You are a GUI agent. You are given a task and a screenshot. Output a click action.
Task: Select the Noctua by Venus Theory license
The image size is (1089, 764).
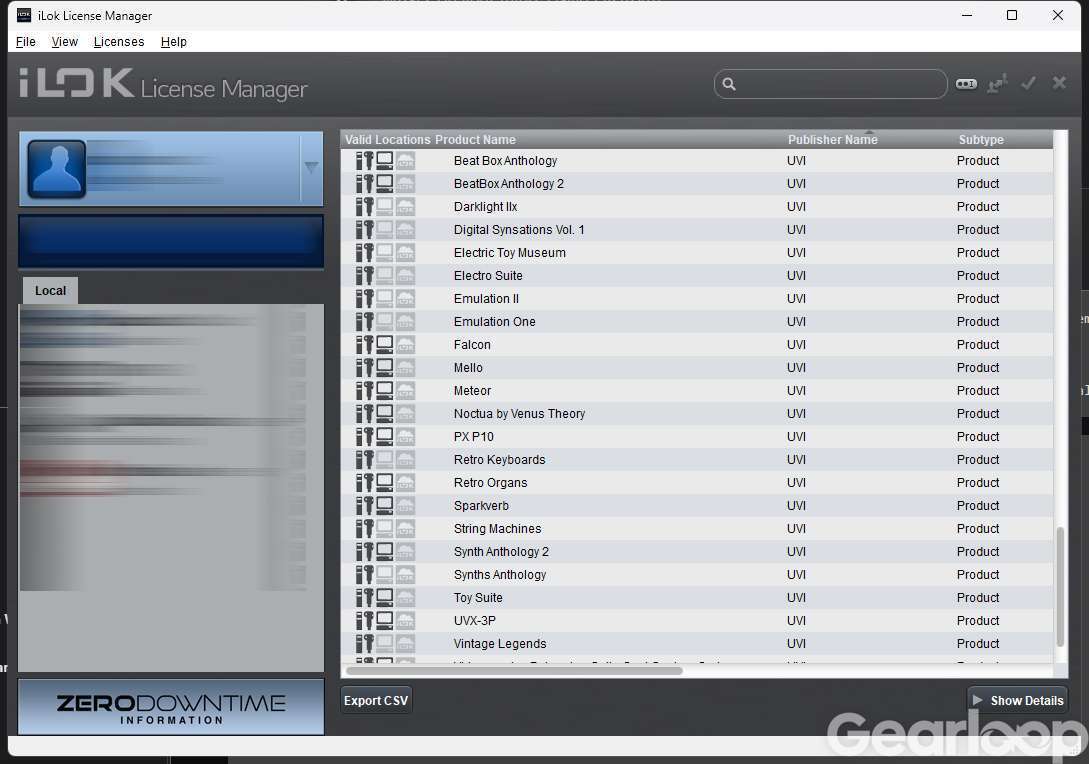coord(697,413)
